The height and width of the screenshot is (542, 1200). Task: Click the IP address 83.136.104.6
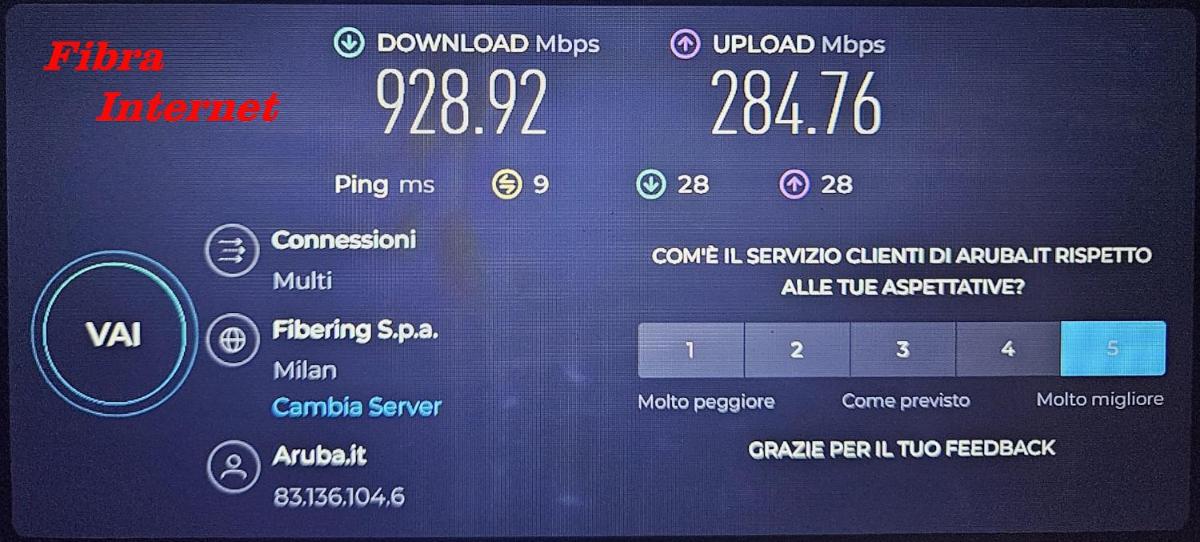click(x=339, y=496)
